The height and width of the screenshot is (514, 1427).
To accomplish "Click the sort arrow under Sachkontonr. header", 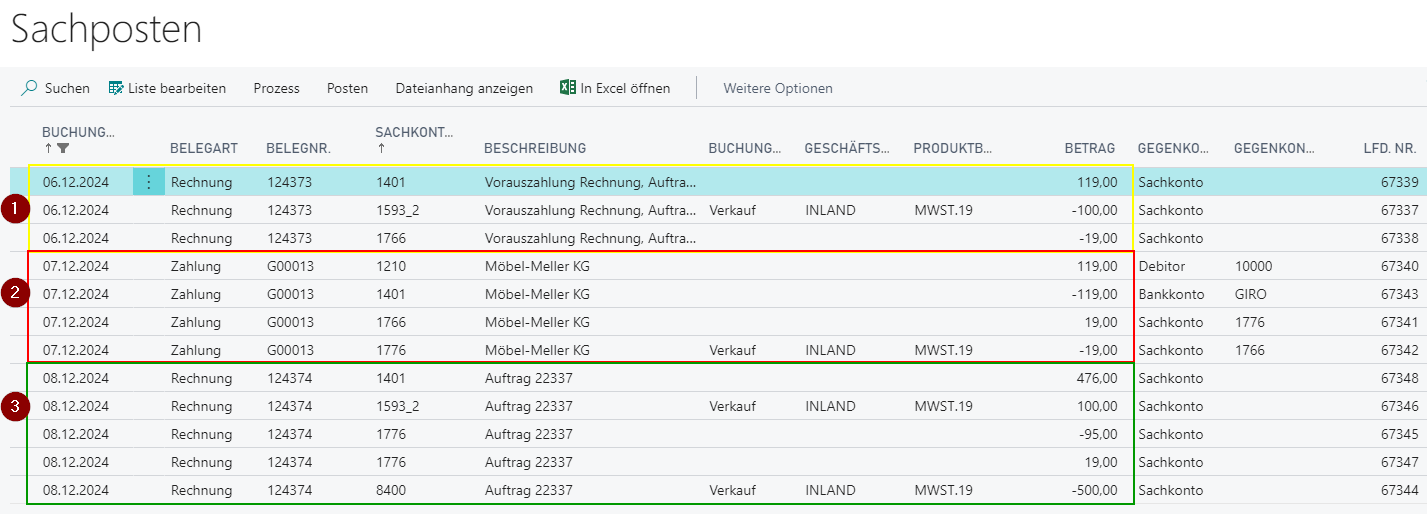I will [x=381, y=149].
